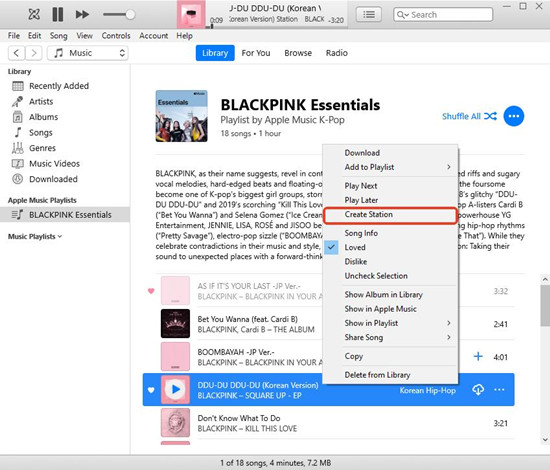
Task: Choose Show Album in Library
Action: point(390,295)
